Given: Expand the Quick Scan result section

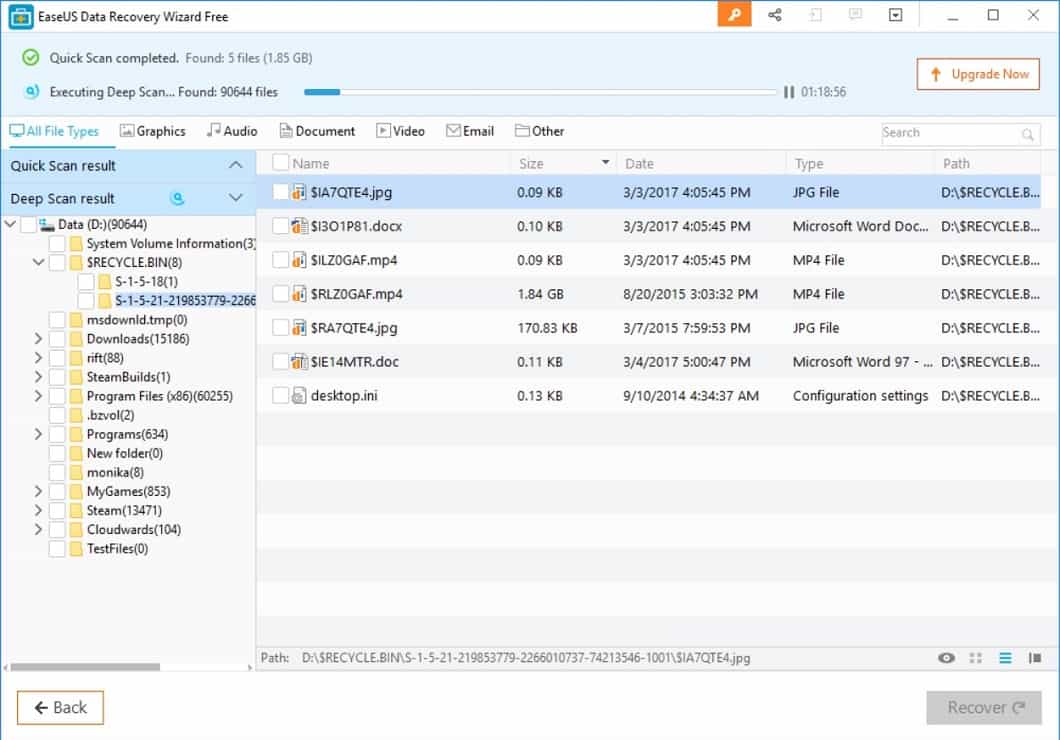Looking at the screenshot, I should pos(235,165).
